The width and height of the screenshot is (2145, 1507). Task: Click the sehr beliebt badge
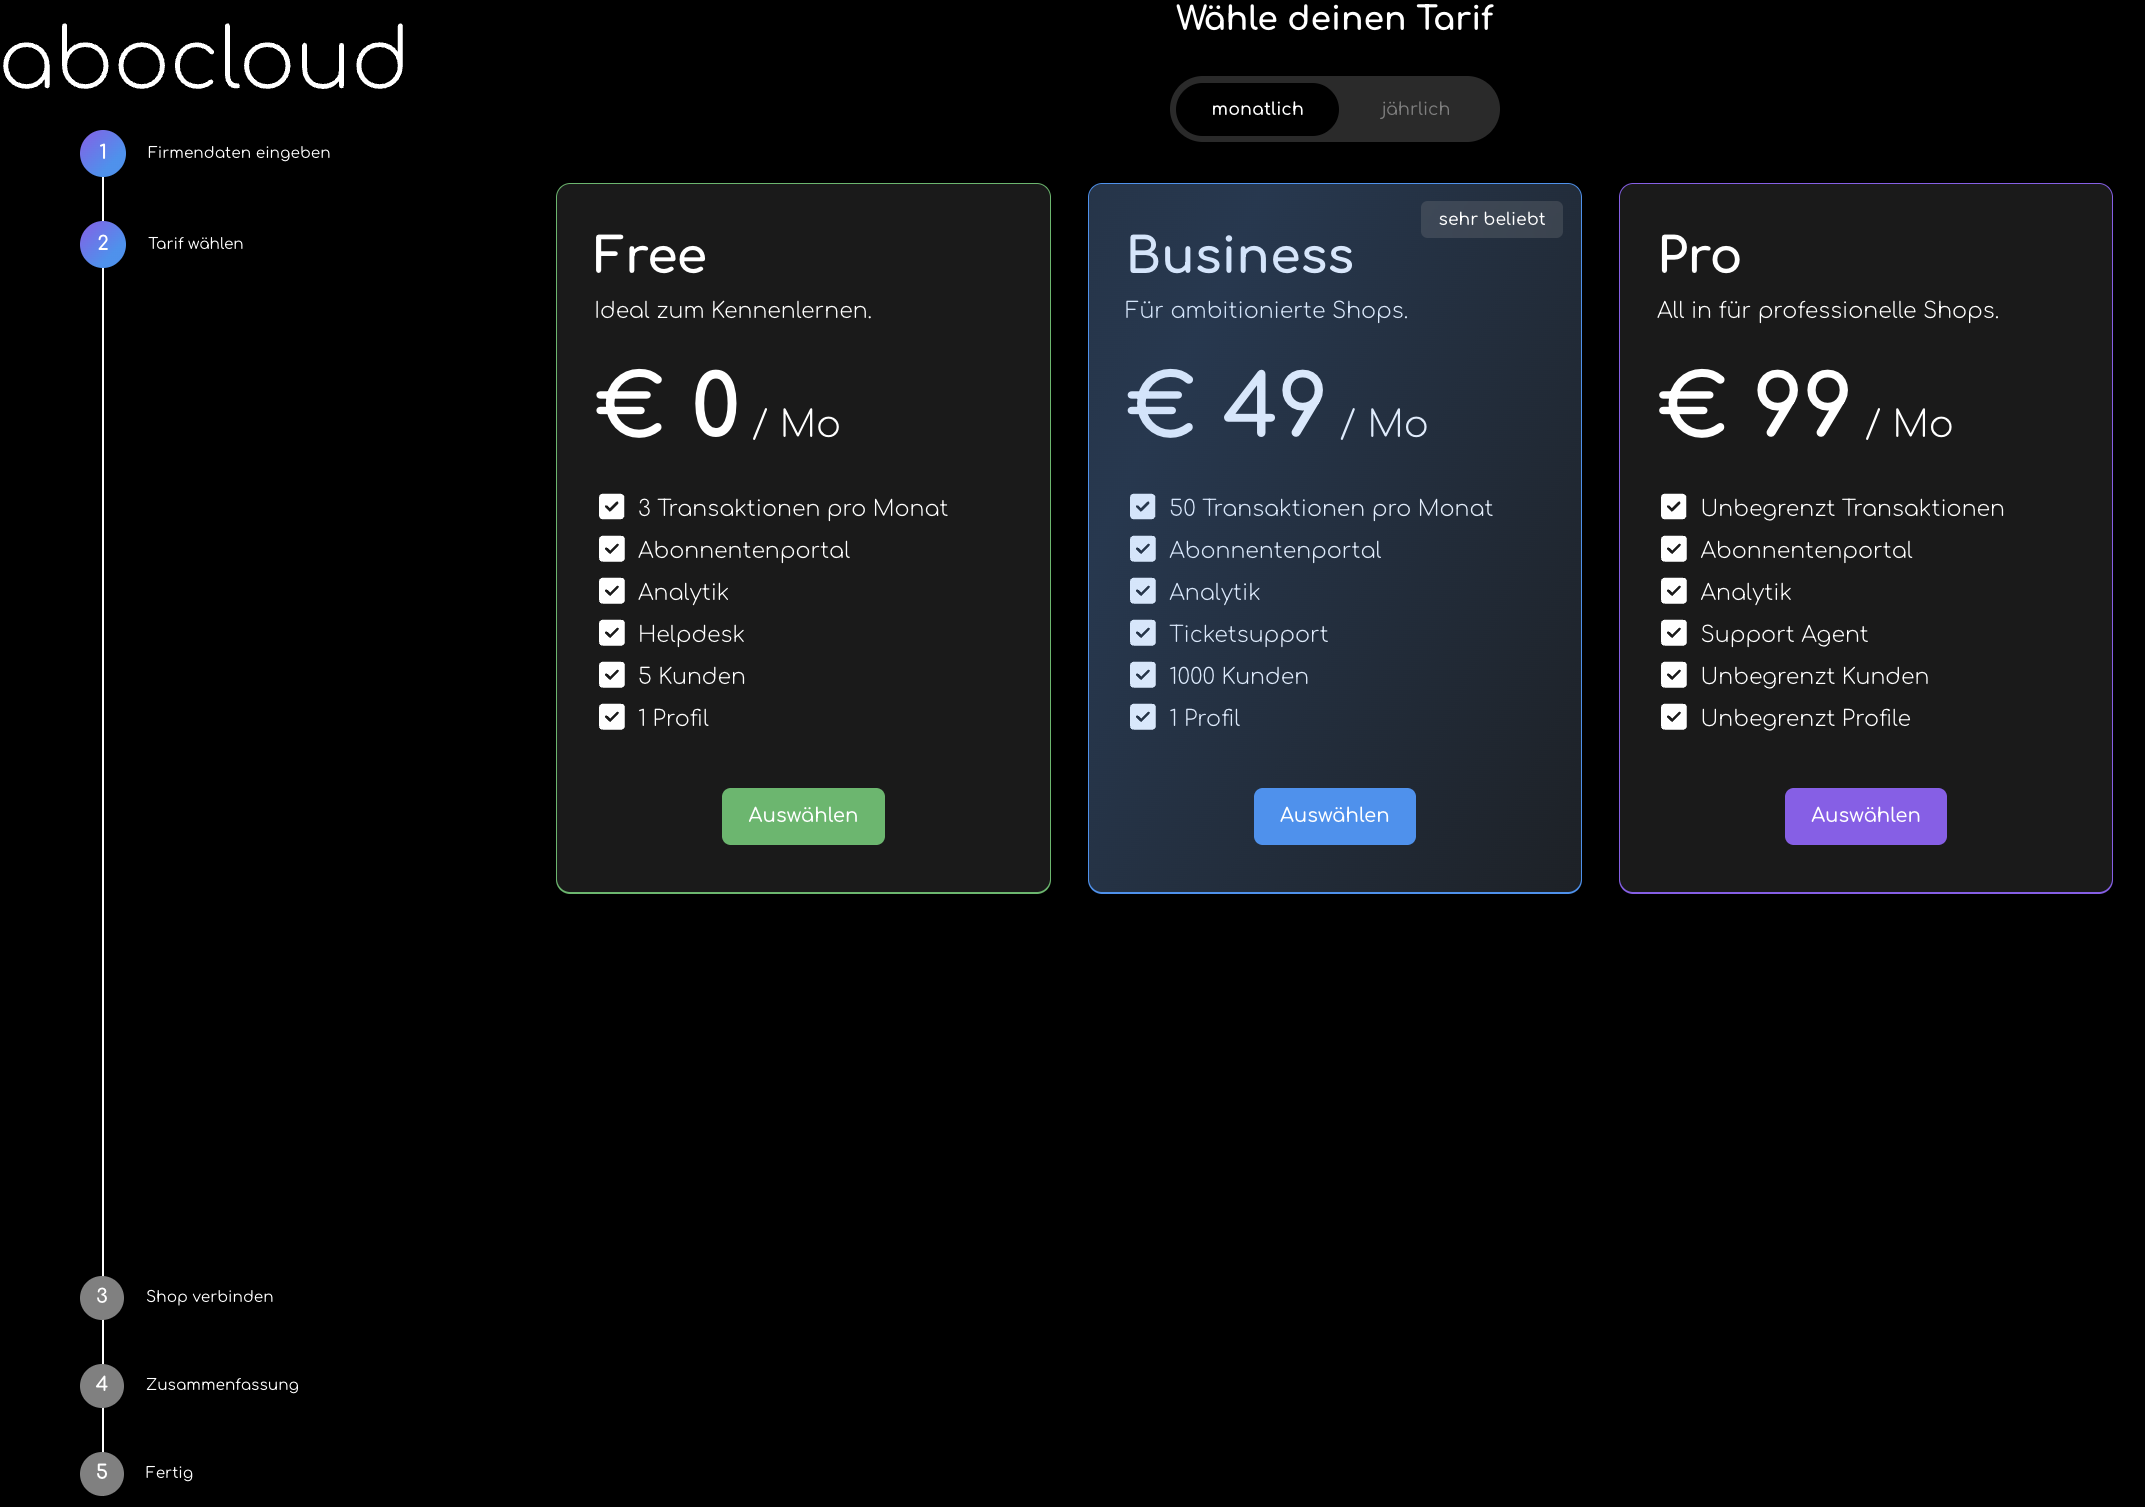[x=1490, y=219]
